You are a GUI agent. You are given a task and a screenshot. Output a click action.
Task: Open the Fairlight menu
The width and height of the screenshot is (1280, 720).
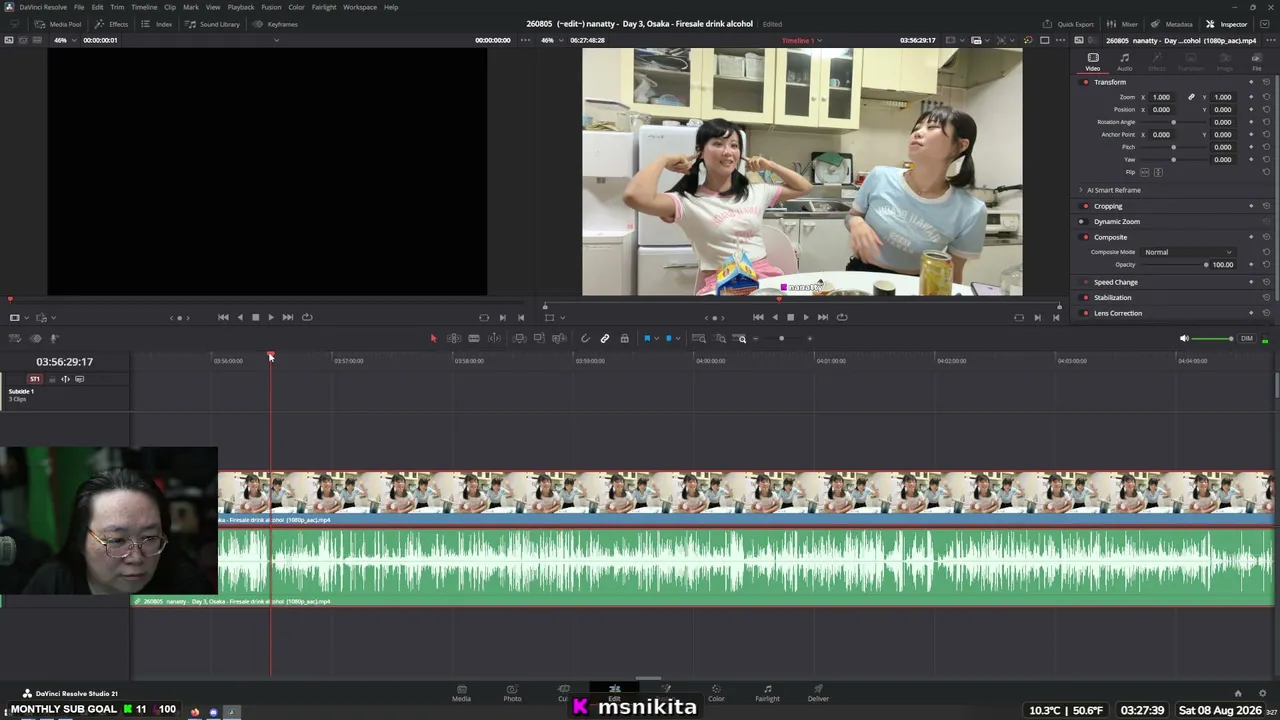click(x=324, y=7)
